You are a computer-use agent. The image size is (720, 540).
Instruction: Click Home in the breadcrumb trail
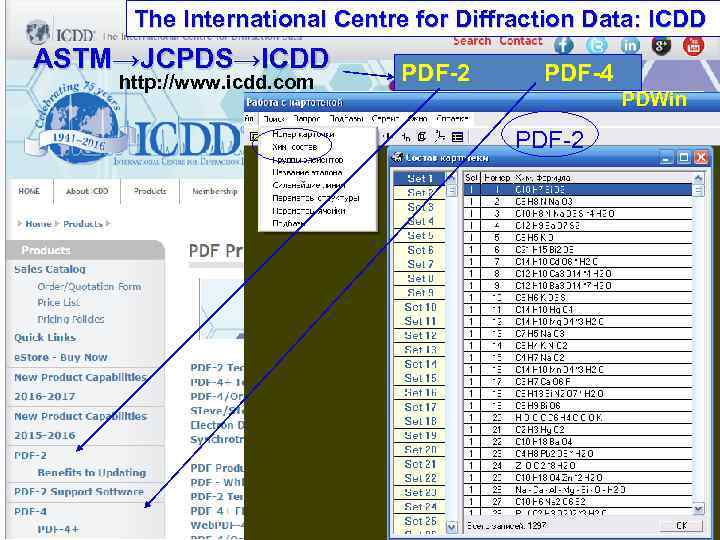[38, 224]
